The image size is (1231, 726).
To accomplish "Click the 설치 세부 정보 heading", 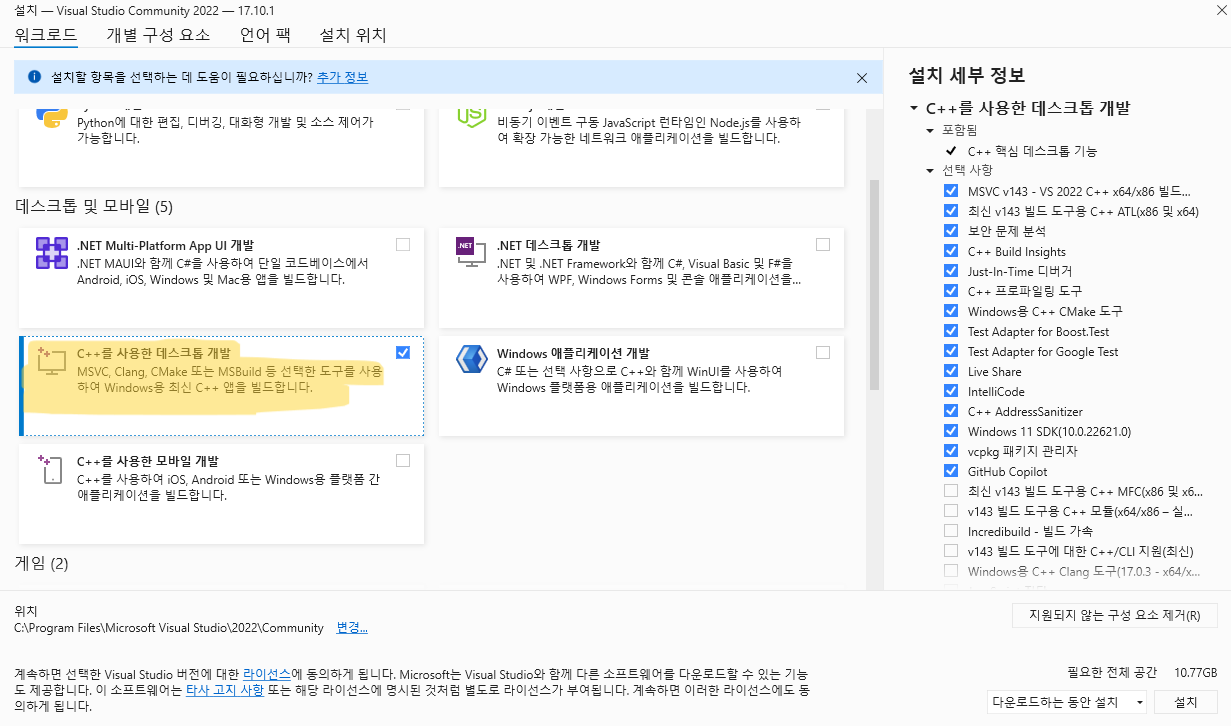I will point(966,76).
